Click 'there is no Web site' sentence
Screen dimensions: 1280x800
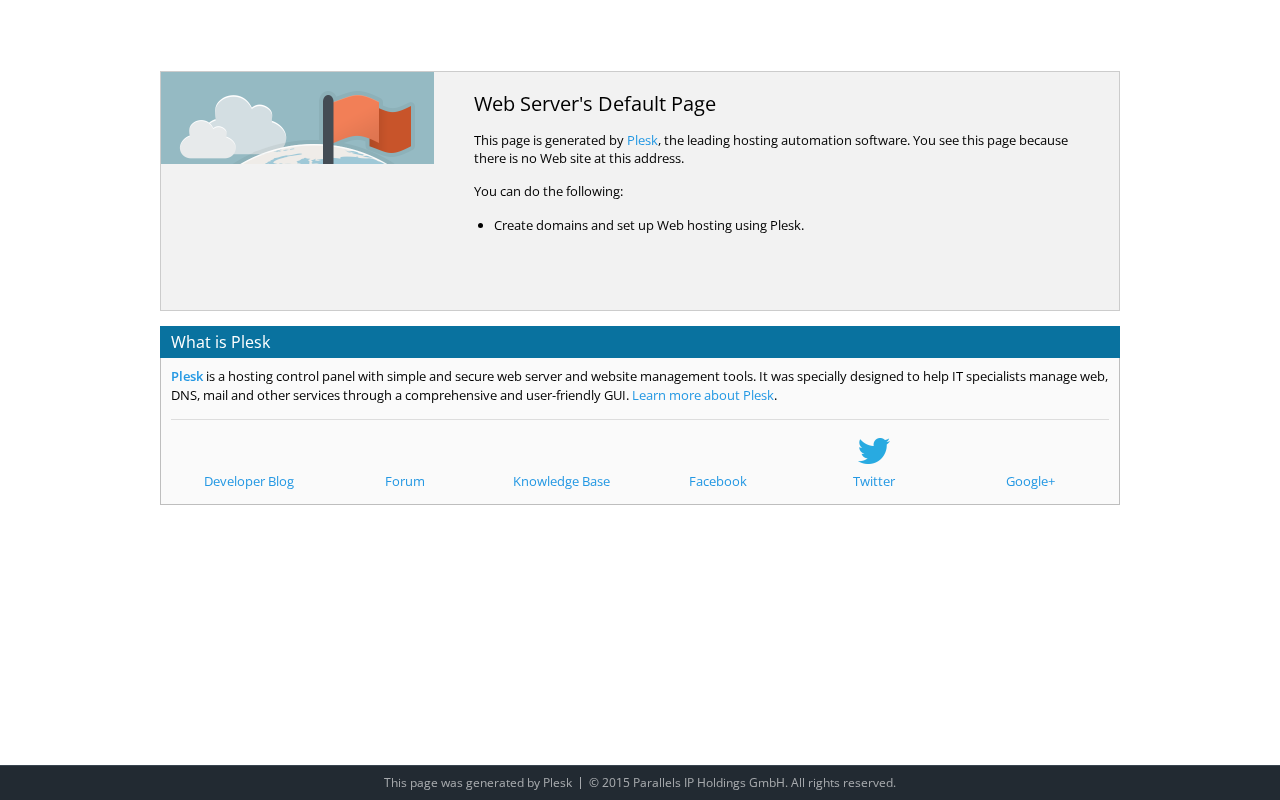click(579, 158)
